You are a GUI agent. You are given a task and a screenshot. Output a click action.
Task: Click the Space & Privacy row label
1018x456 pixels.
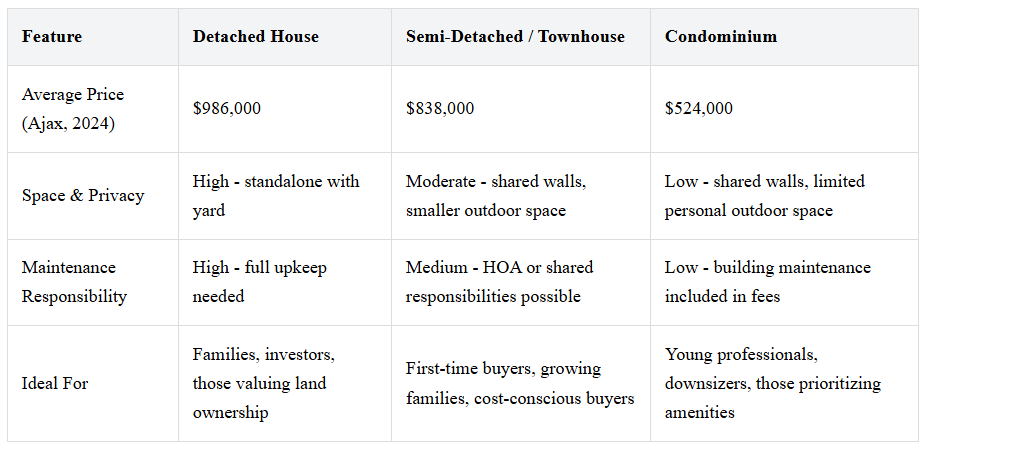pos(83,196)
